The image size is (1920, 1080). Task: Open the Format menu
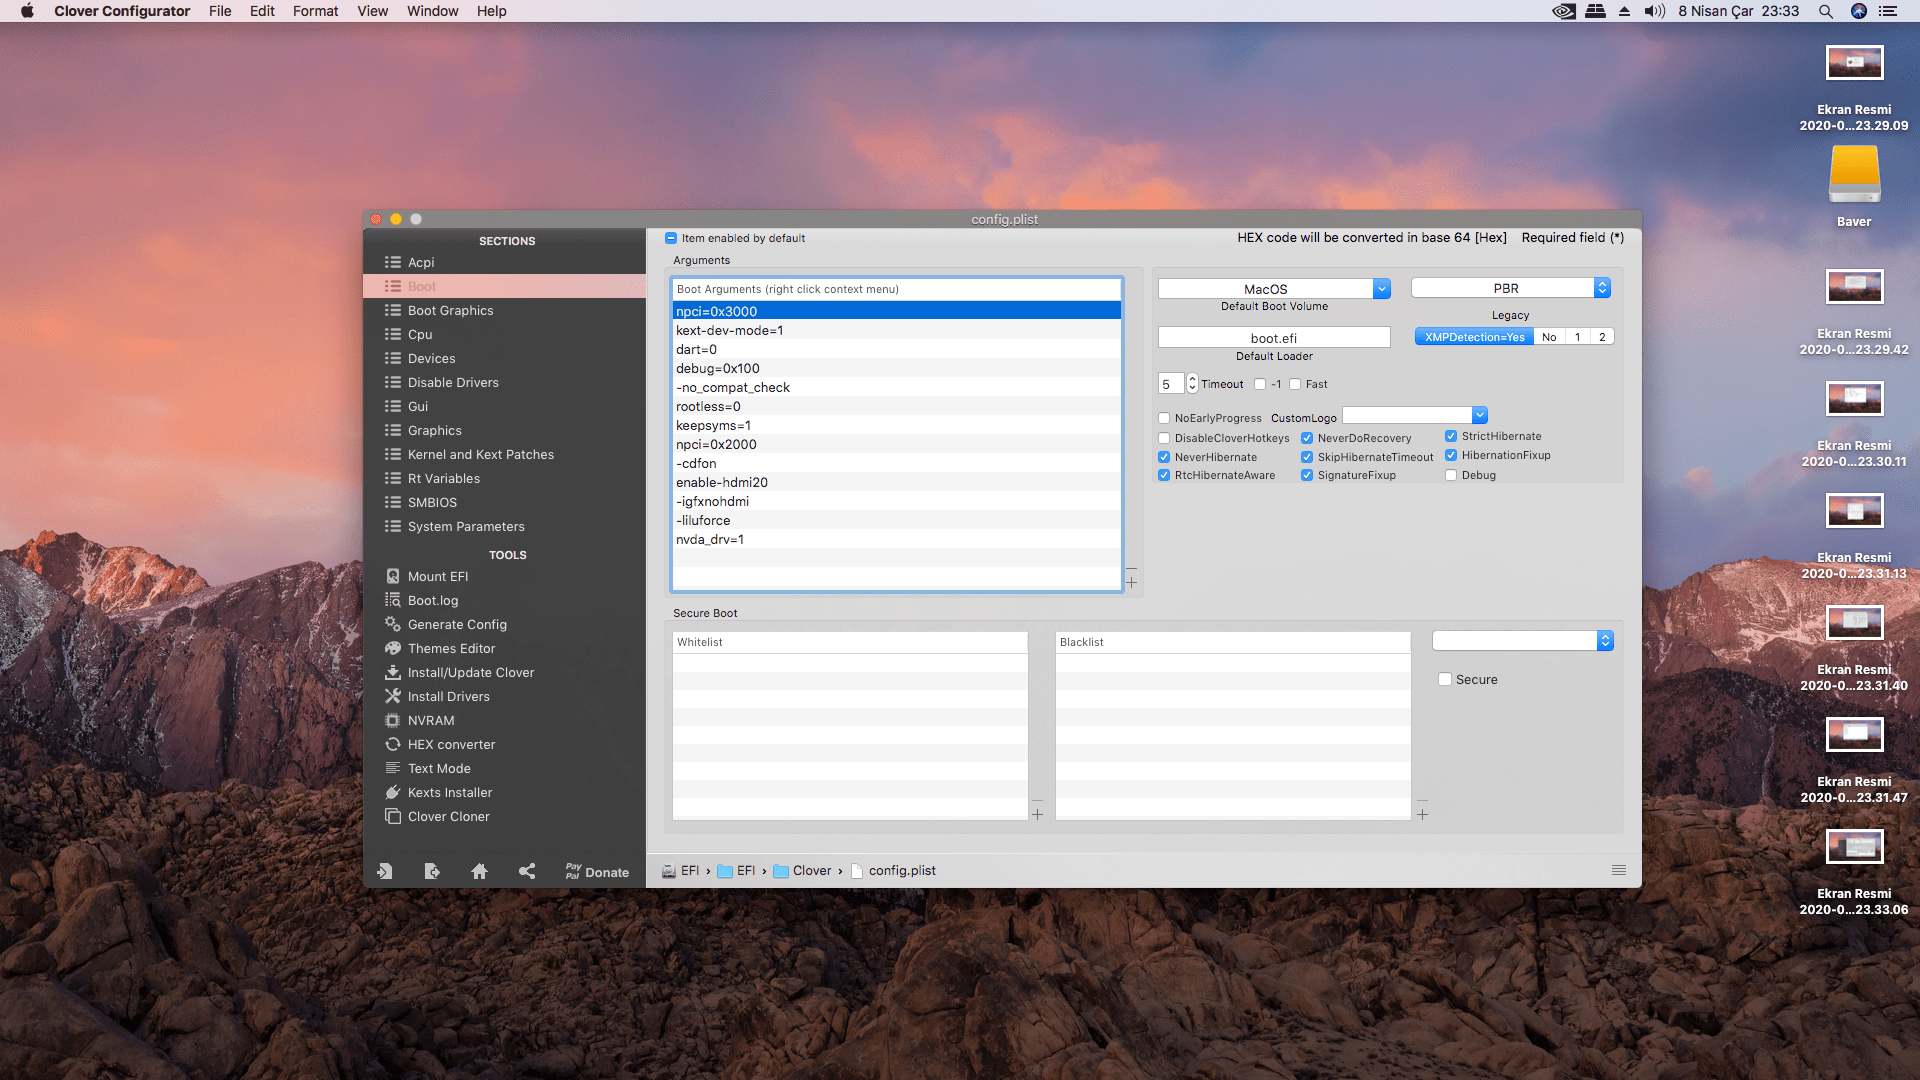(315, 11)
